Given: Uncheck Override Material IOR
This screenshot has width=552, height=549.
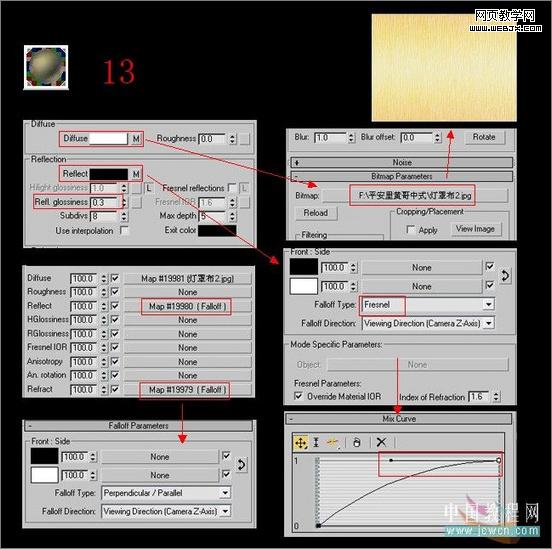Looking at the screenshot, I should 298,396.
